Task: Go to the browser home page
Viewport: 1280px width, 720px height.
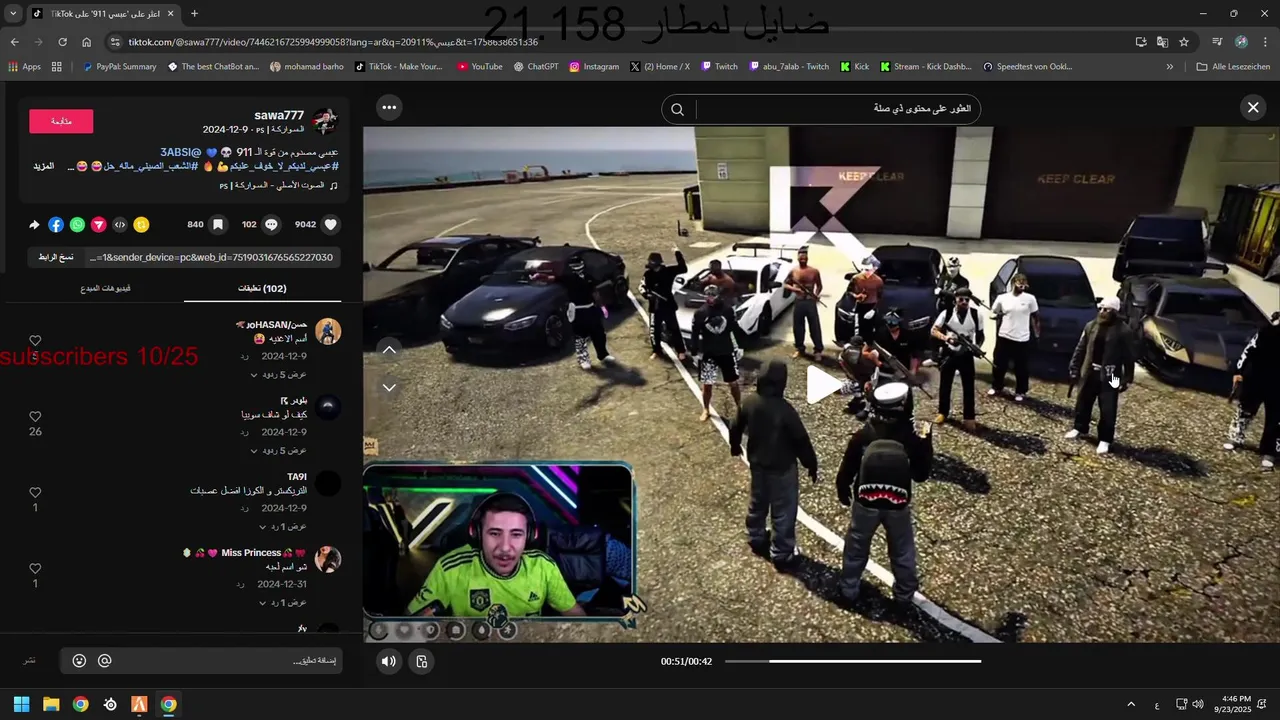Action: tap(86, 42)
